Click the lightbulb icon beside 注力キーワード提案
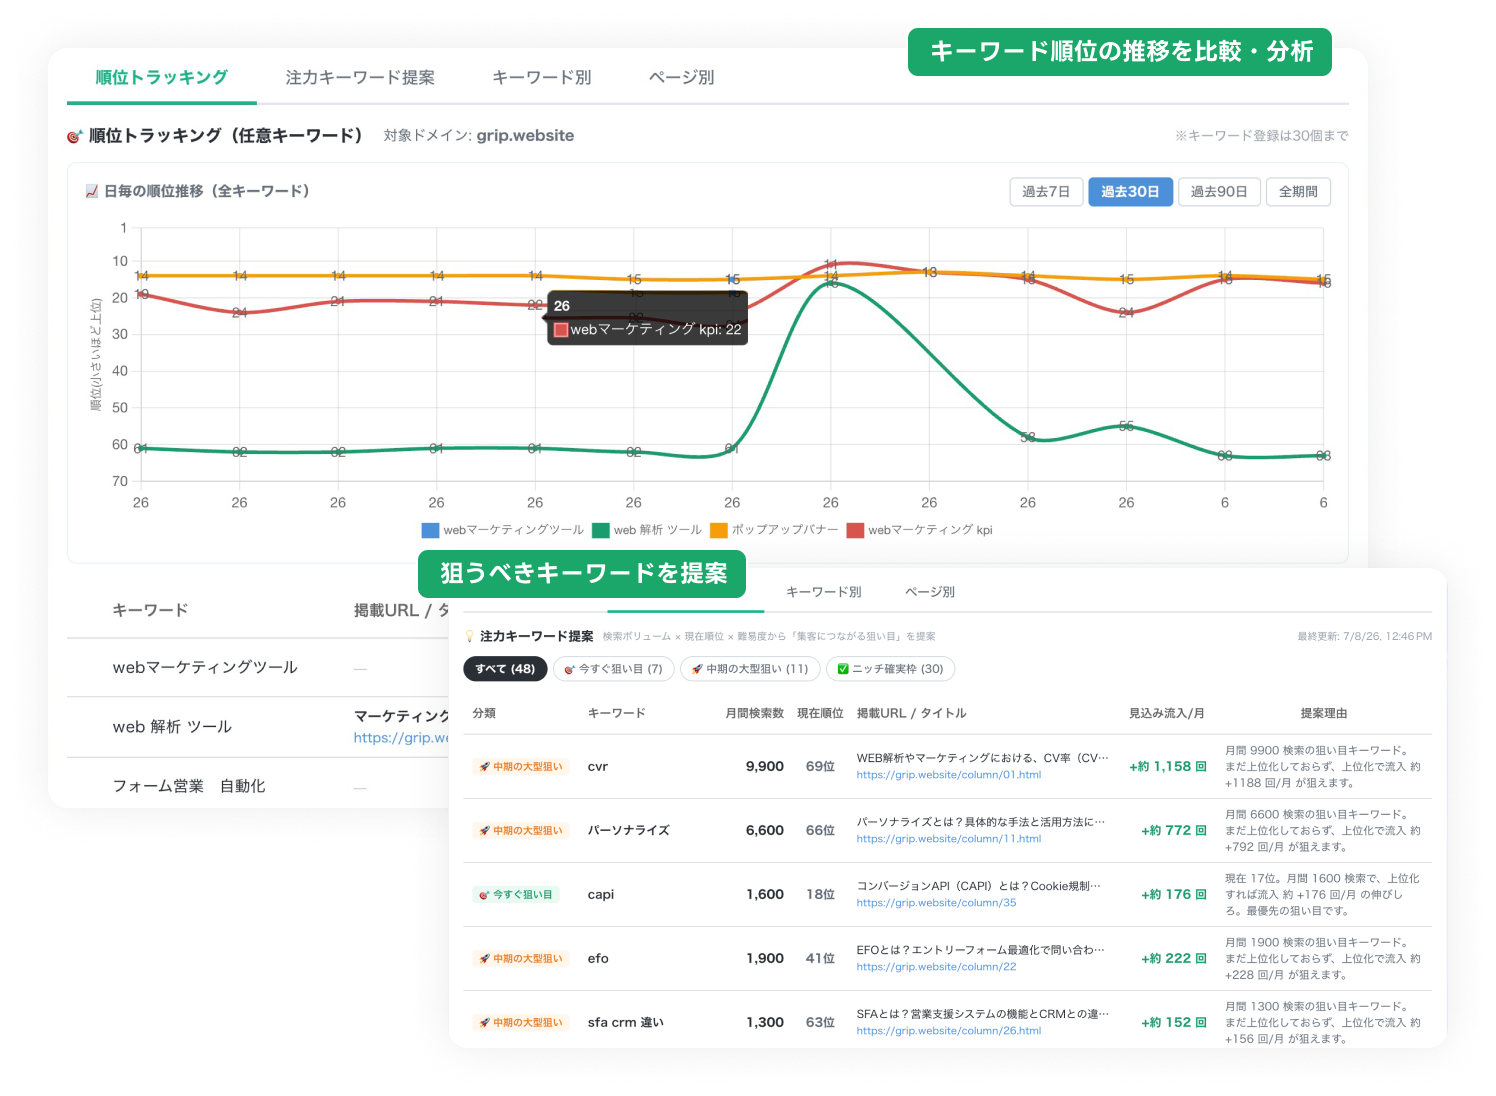Image resolution: width=1496 pixels, height=1096 pixels. [x=470, y=636]
